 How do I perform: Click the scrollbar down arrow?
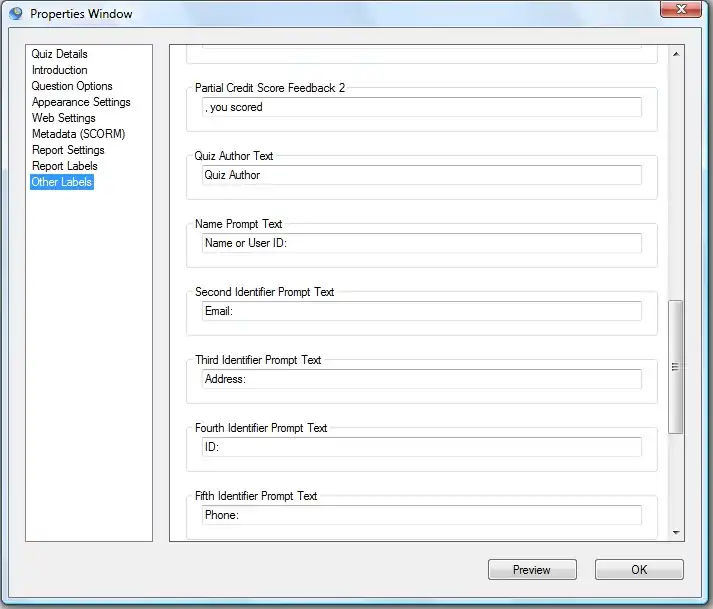[675, 532]
